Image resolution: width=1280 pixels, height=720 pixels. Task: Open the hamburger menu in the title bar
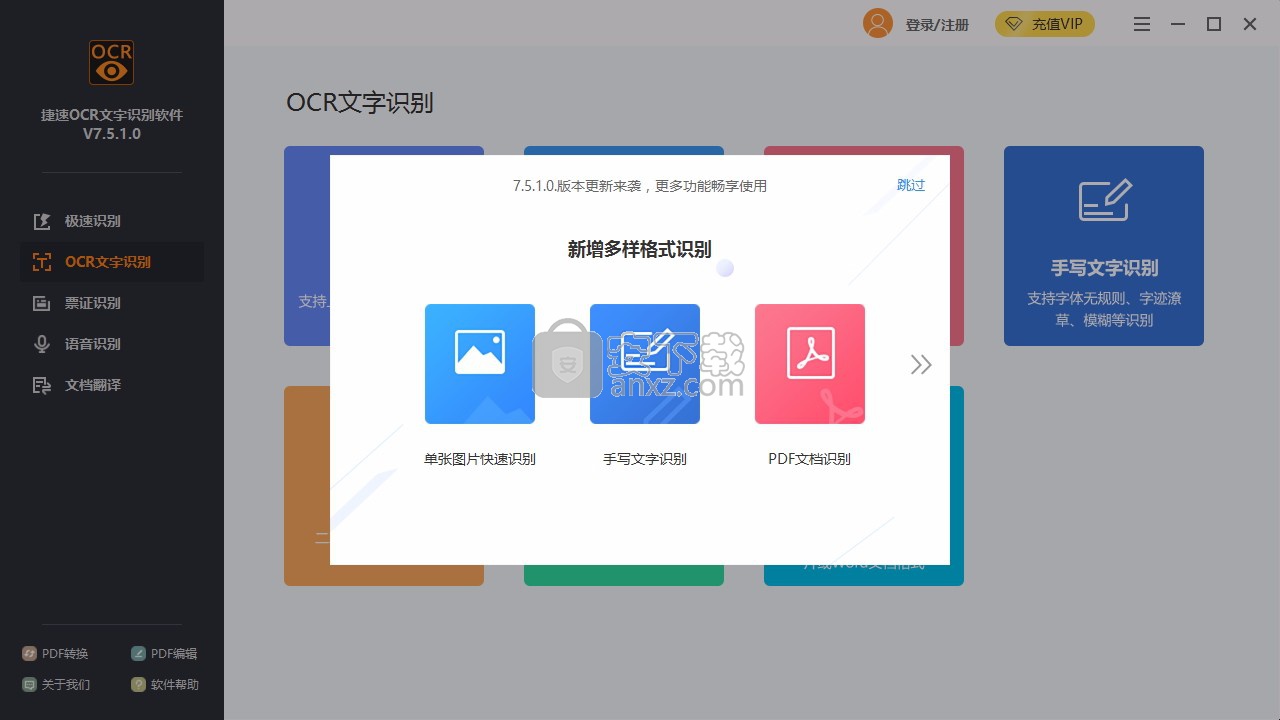(x=1142, y=24)
